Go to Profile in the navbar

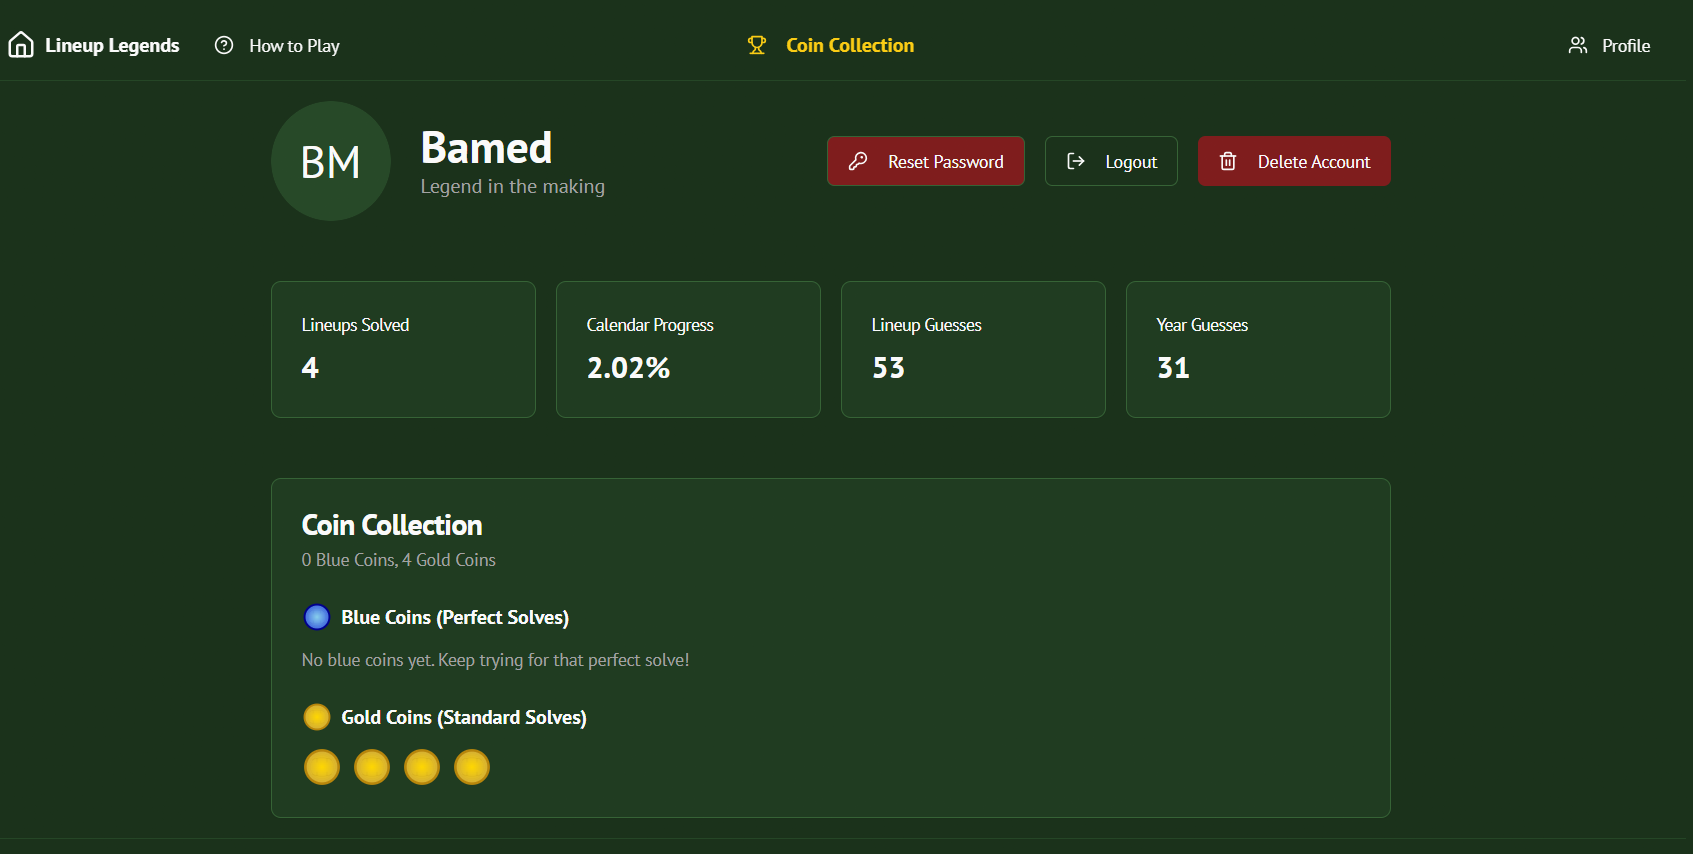[x=1625, y=46]
